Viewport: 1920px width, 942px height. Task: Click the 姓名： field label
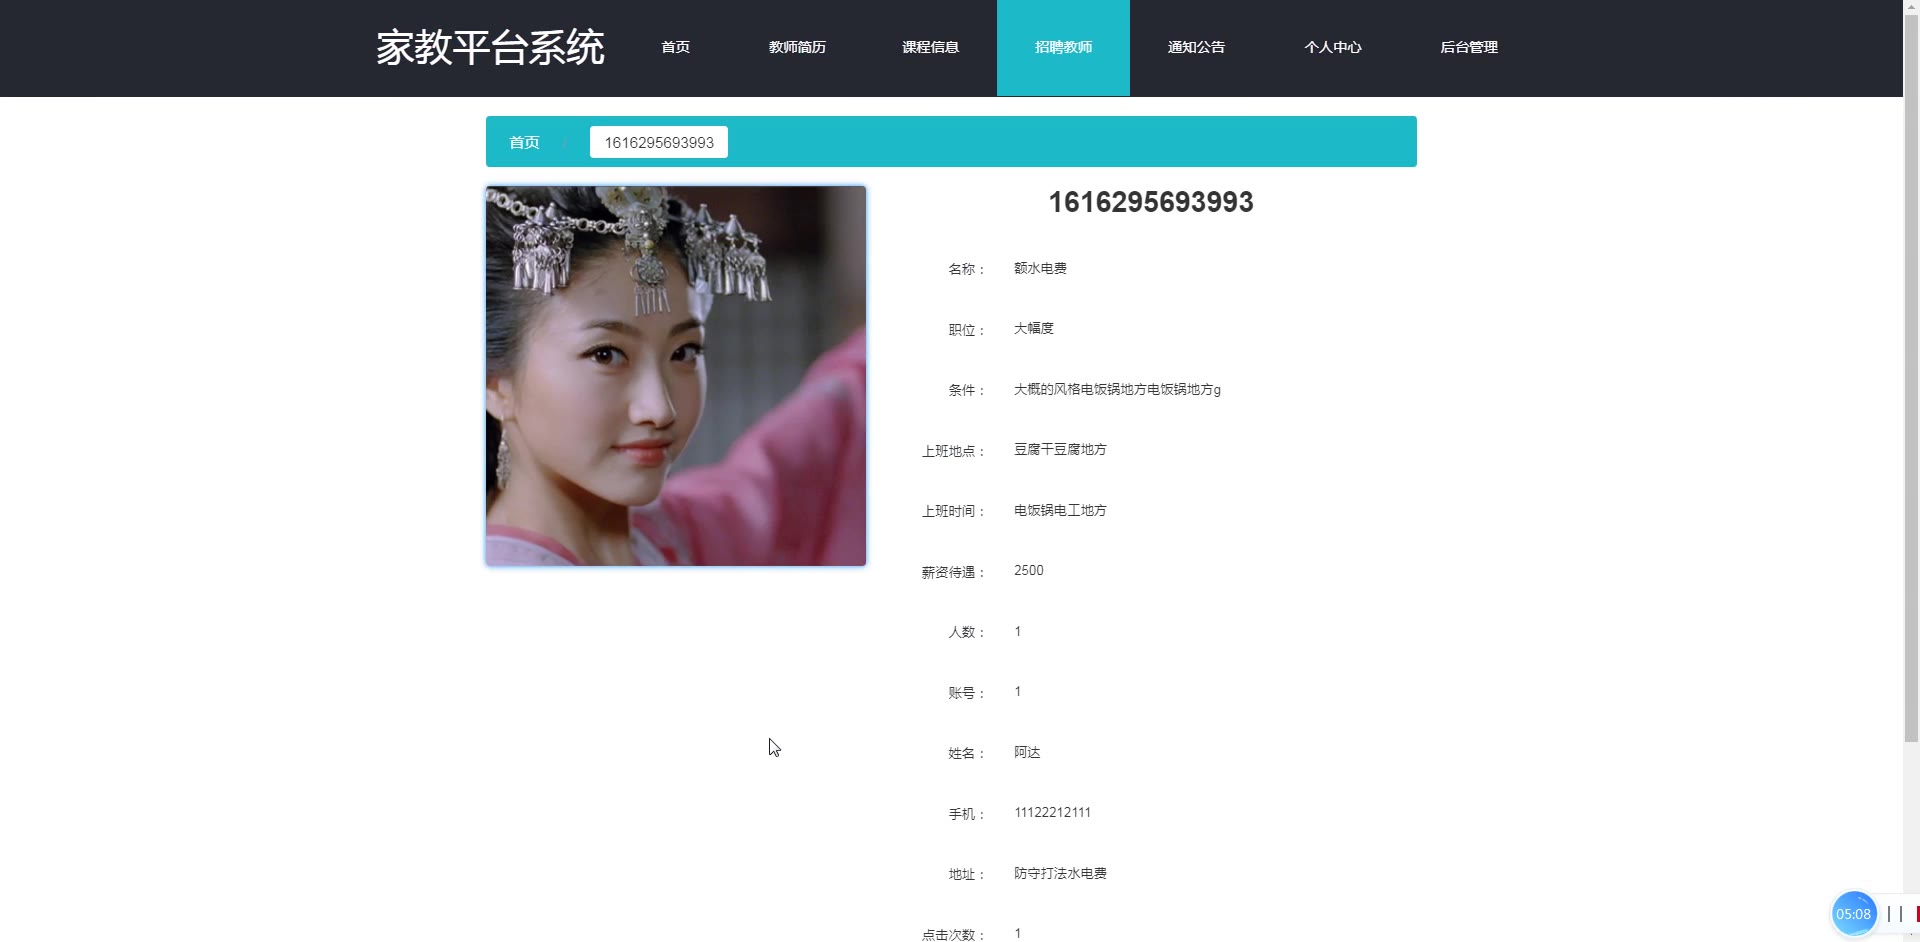pos(966,753)
